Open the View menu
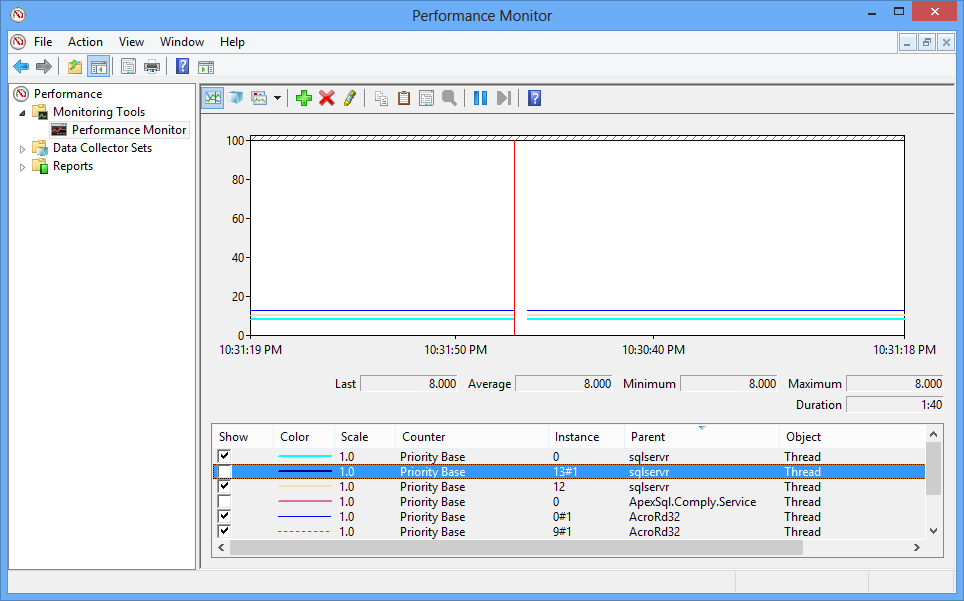The image size is (964, 601). 131,42
